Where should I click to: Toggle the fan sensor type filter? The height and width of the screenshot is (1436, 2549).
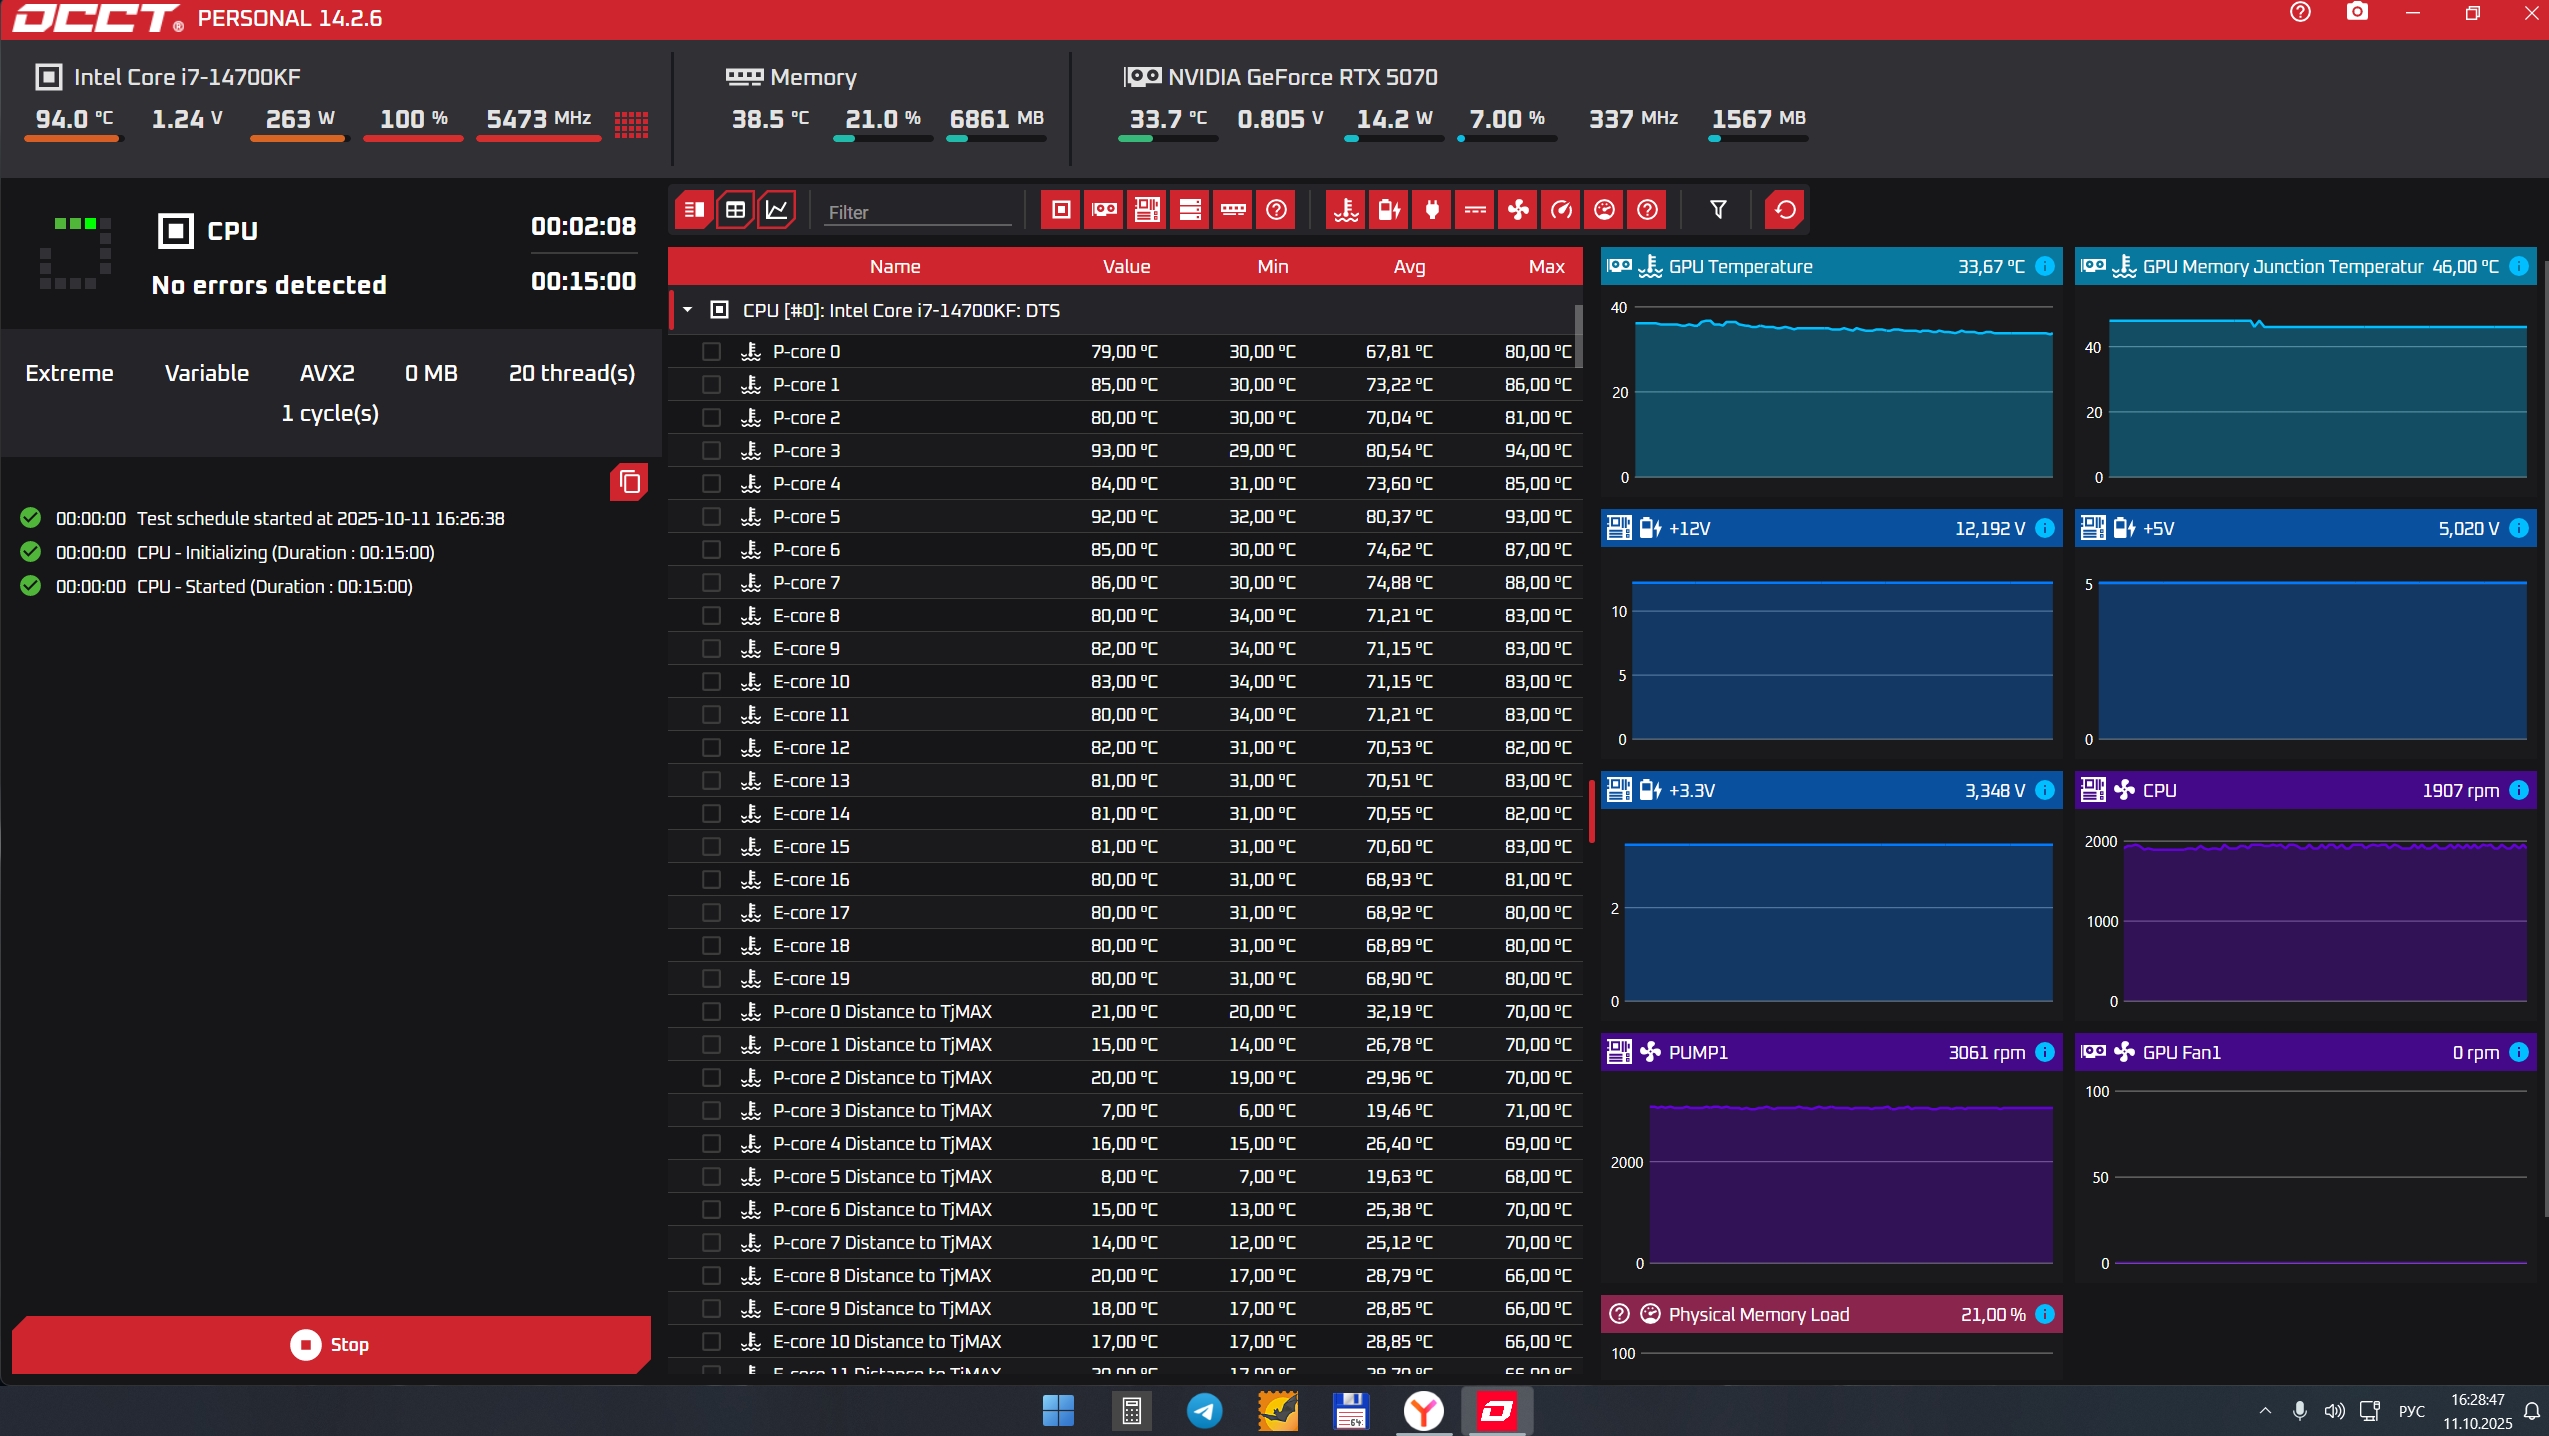point(1518,210)
